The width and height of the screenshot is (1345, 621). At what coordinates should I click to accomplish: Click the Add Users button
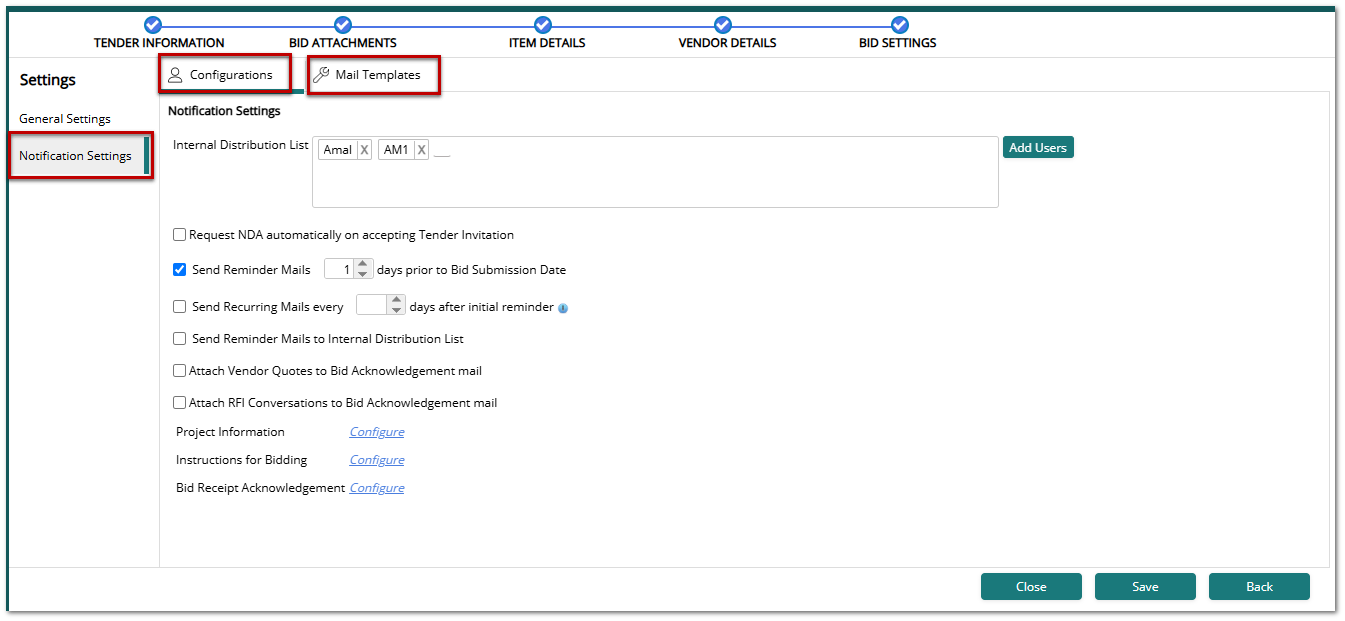(1038, 148)
